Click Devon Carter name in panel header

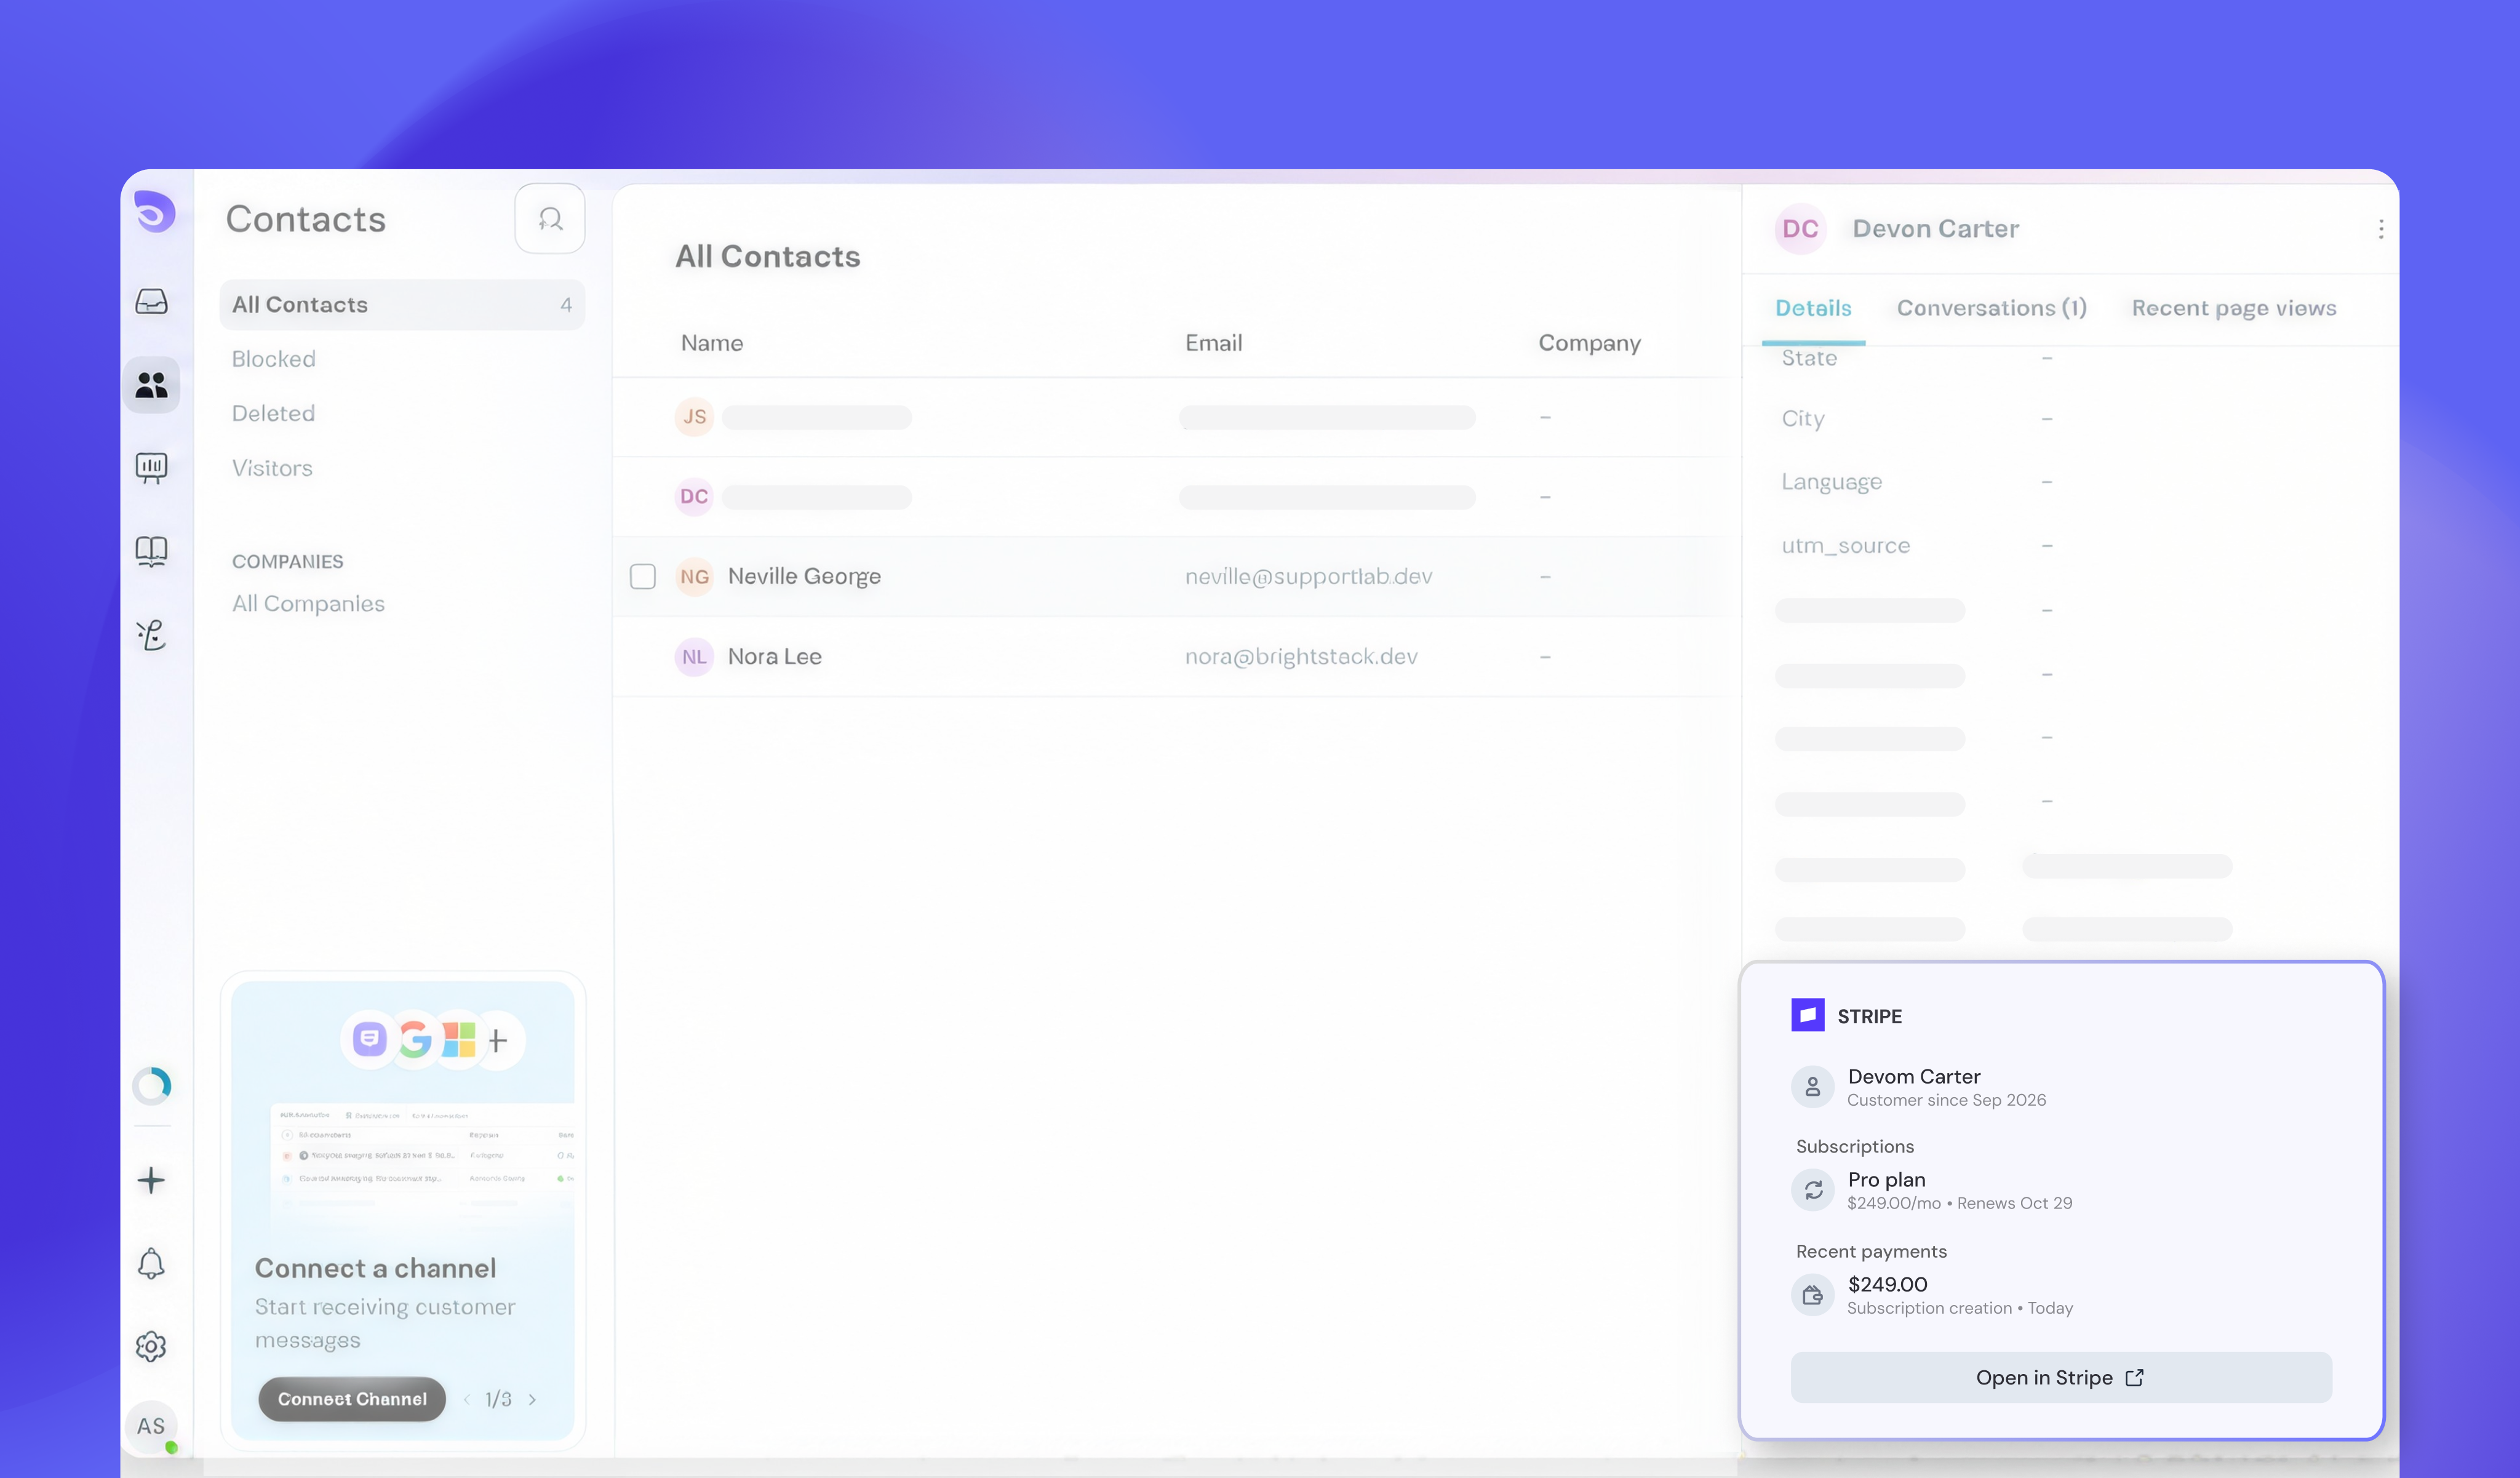coord(1935,229)
